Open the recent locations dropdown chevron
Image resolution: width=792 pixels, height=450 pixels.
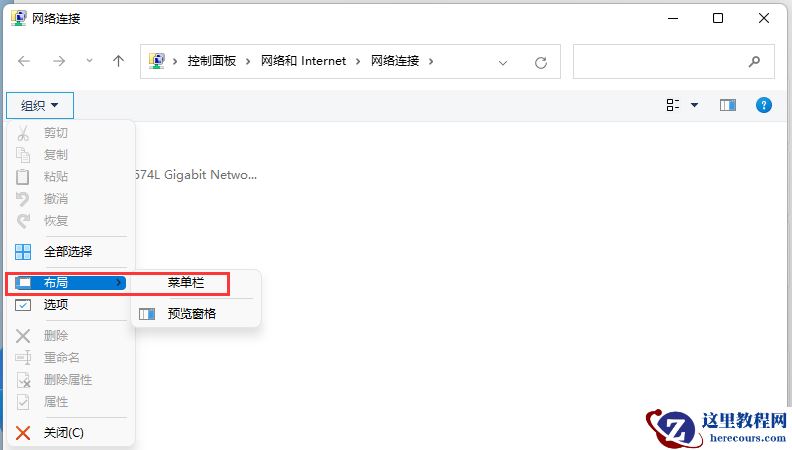(x=89, y=61)
